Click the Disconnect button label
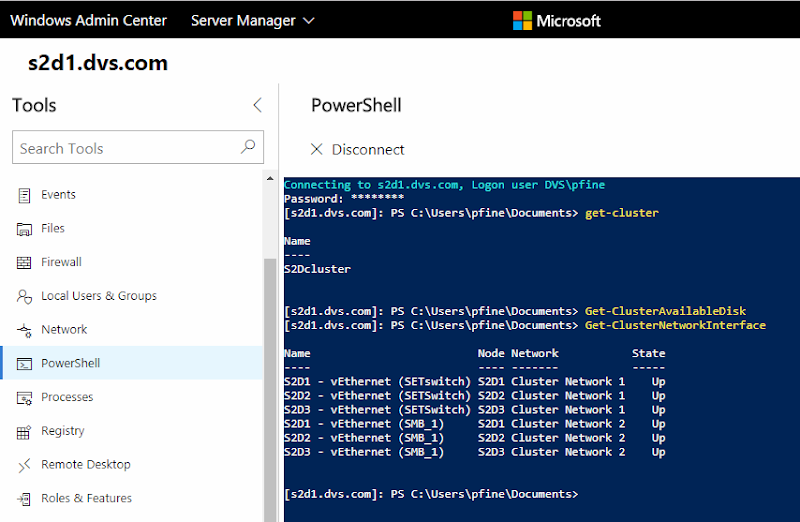 [368, 149]
